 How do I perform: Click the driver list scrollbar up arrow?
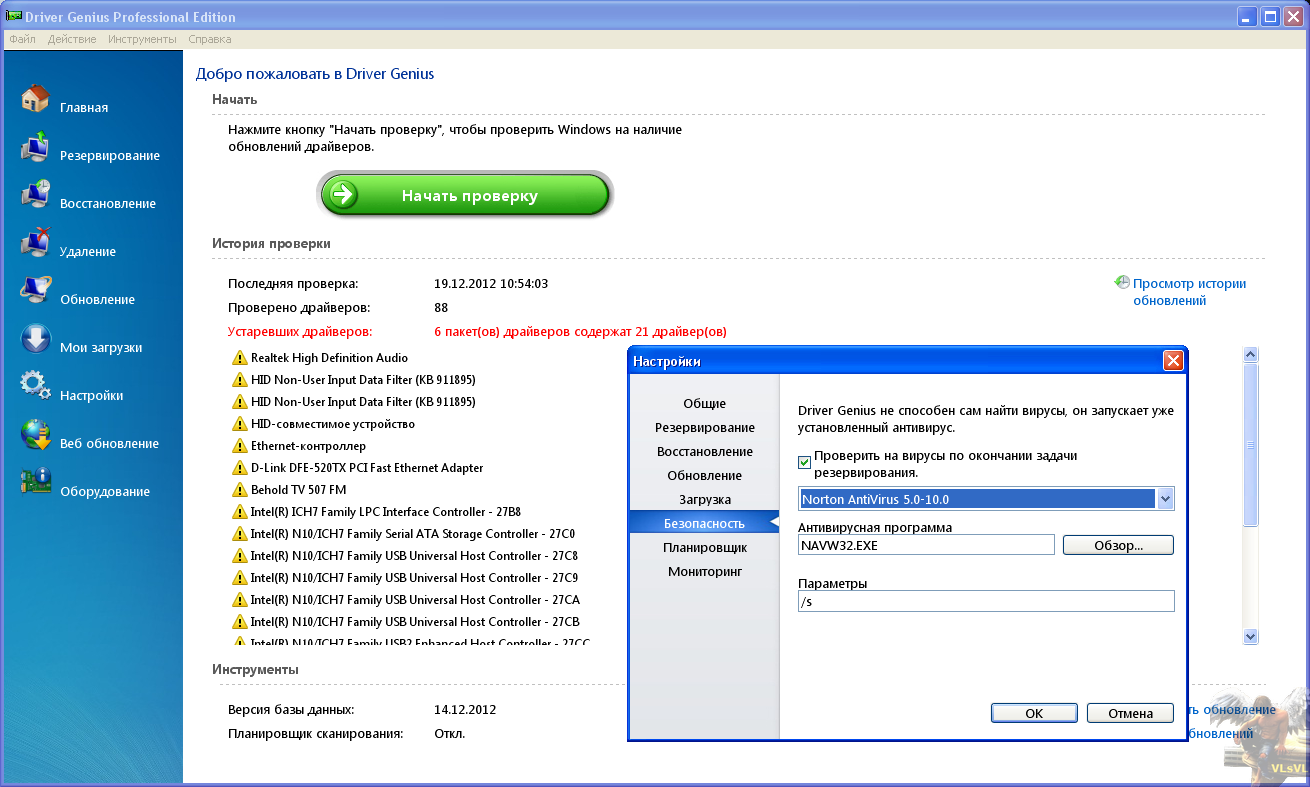(1250, 354)
